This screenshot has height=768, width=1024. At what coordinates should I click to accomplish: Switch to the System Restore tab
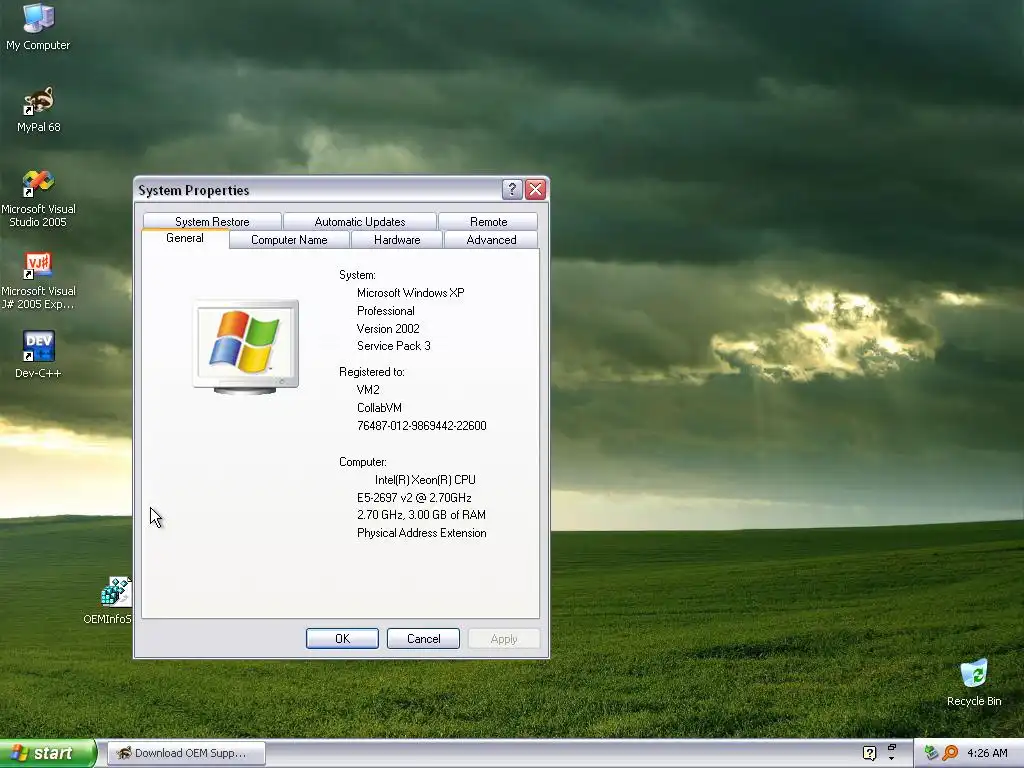pos(212,221)
